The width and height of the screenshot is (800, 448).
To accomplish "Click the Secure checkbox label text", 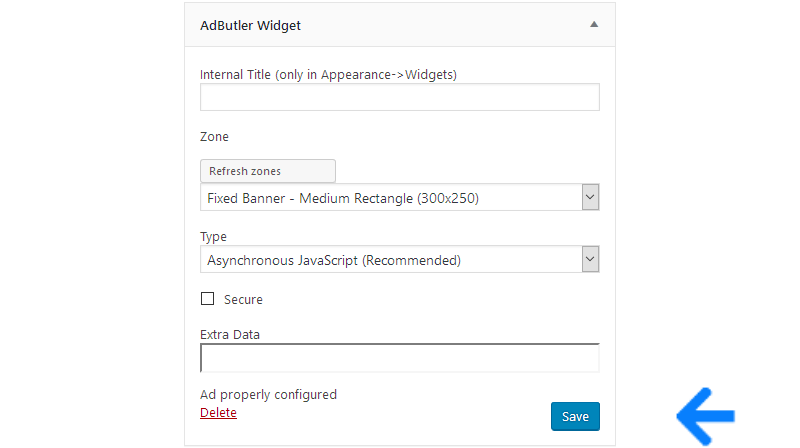I will pyautogui.click(x=243, y=300).
